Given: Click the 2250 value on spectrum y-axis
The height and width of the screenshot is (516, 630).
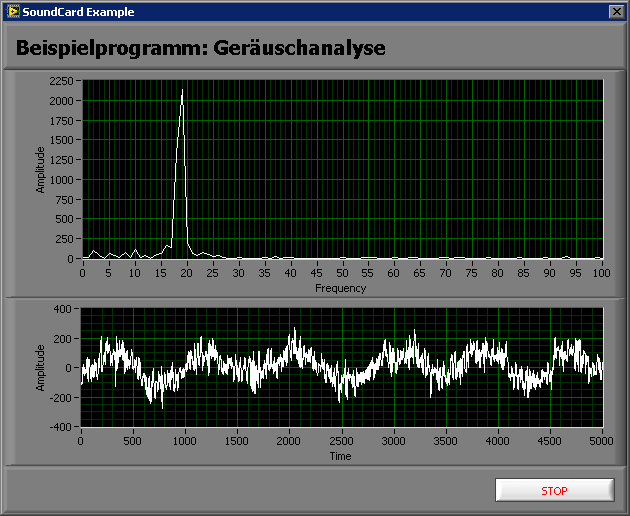Looking at the screenshot, I should click(61, 81).
